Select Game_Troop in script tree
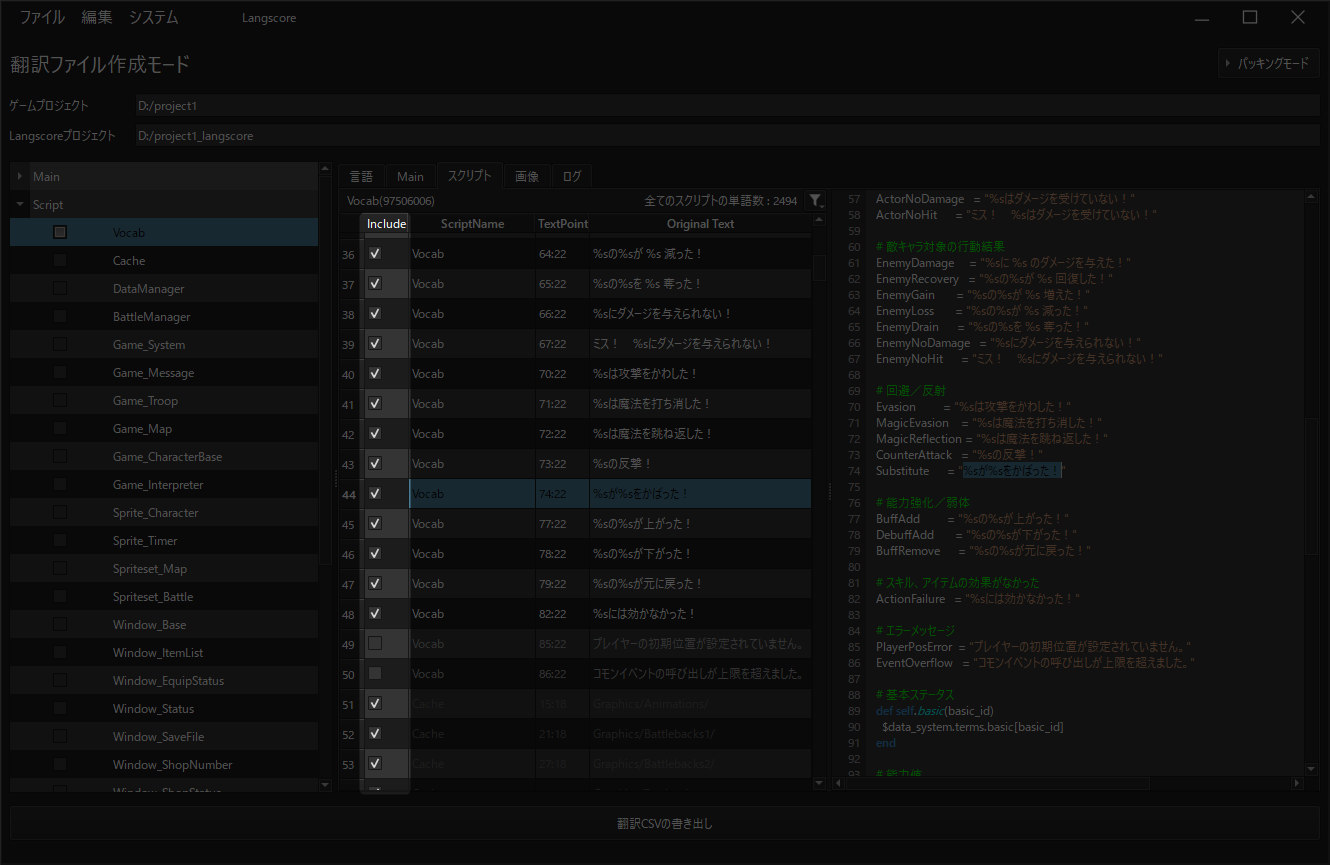Image resolution: width=1330 pixels, height=865 pixels. (x=145, y=400)
